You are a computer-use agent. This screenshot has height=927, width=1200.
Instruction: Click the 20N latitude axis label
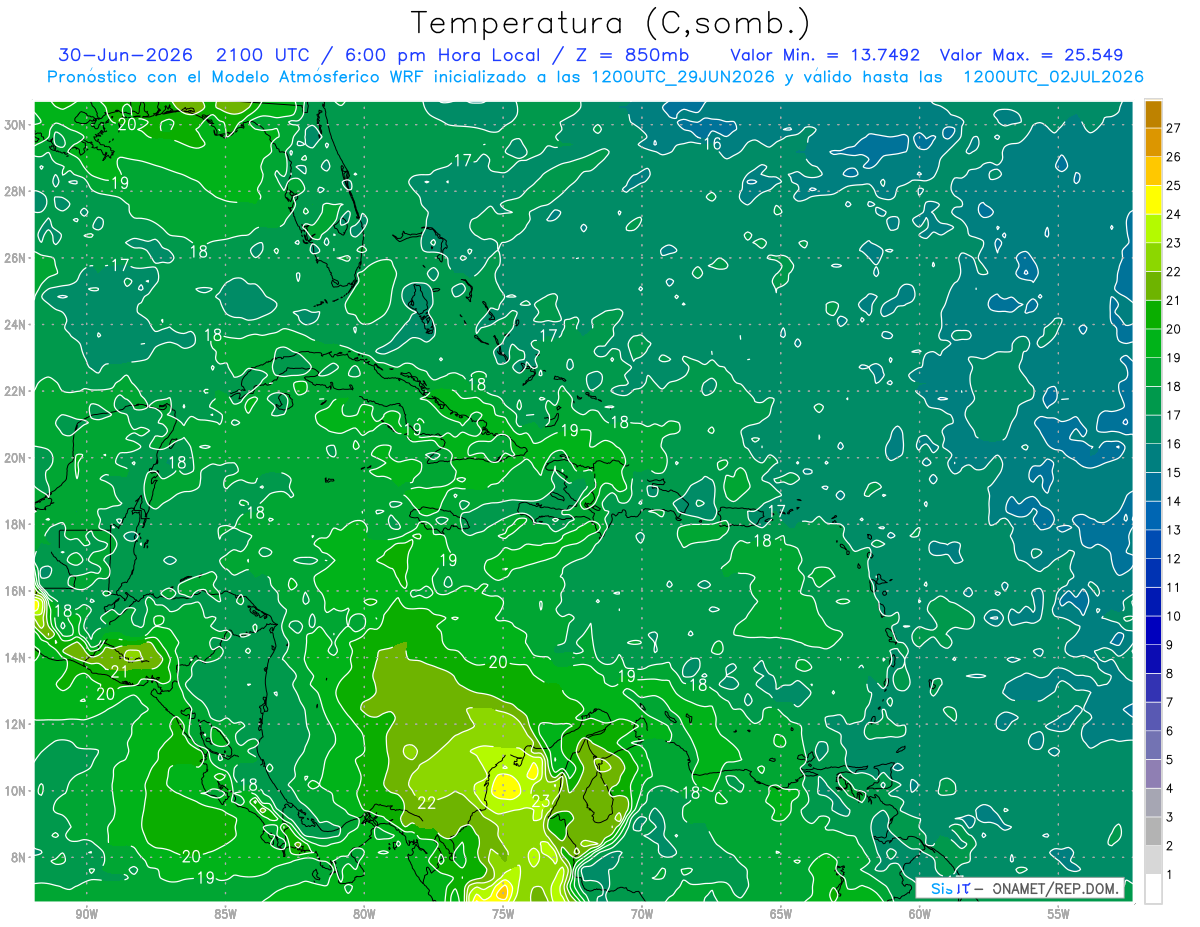(x=17, y=458)
